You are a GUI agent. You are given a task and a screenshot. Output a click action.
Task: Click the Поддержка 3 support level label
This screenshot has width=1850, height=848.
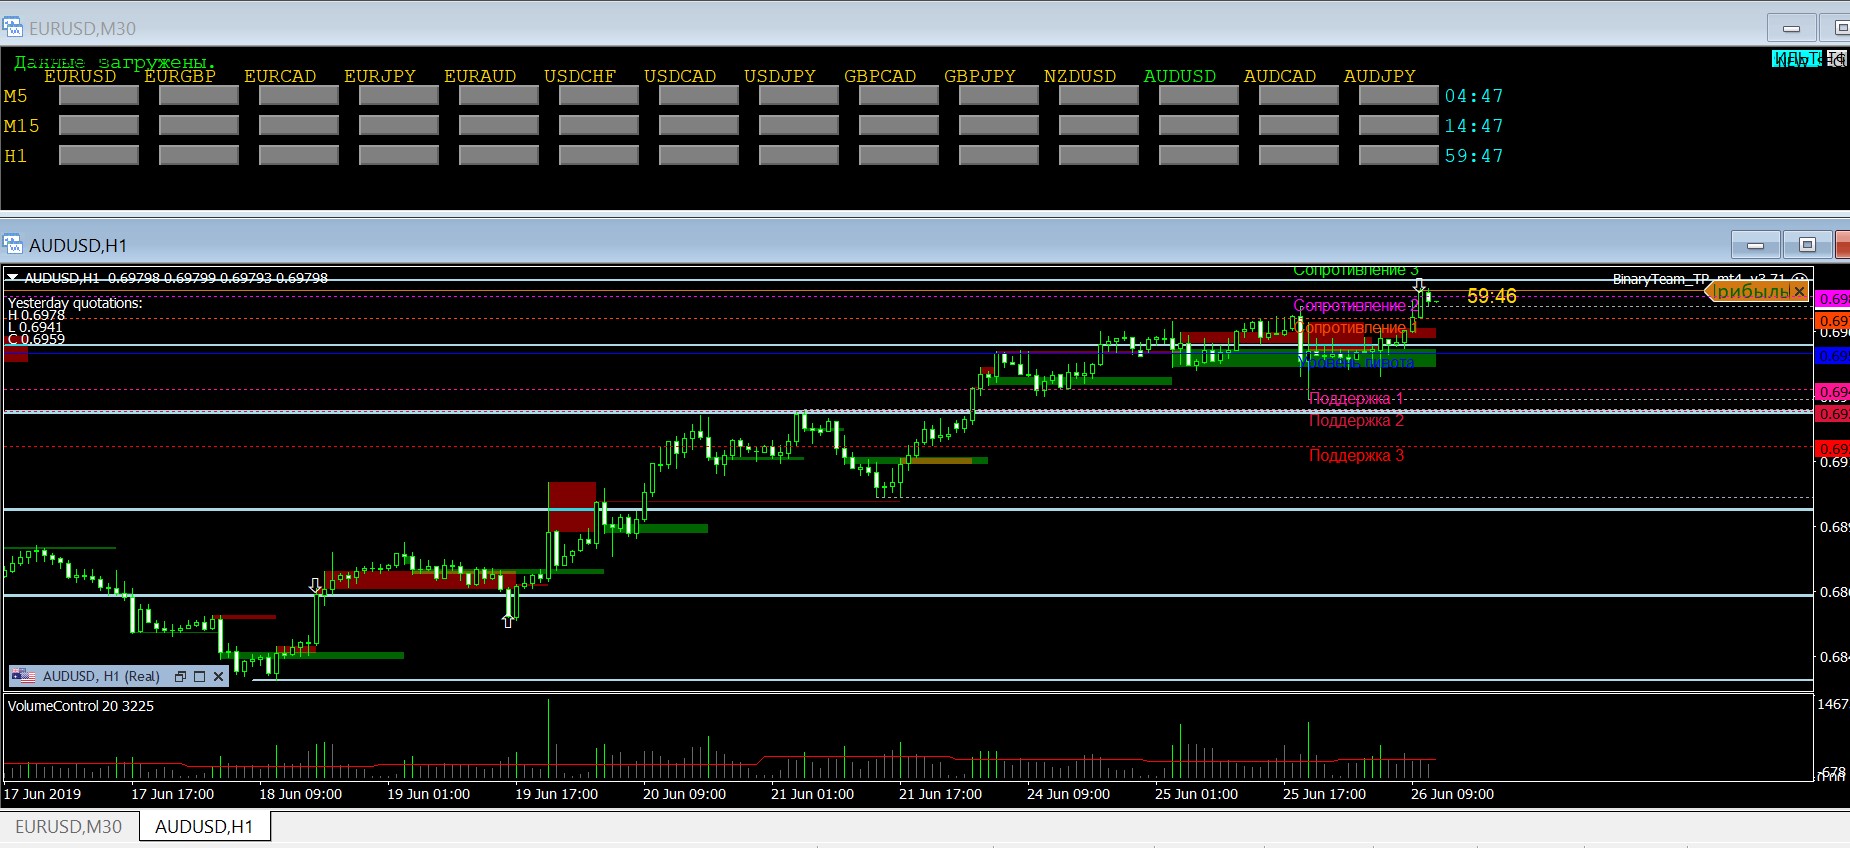1356,456
